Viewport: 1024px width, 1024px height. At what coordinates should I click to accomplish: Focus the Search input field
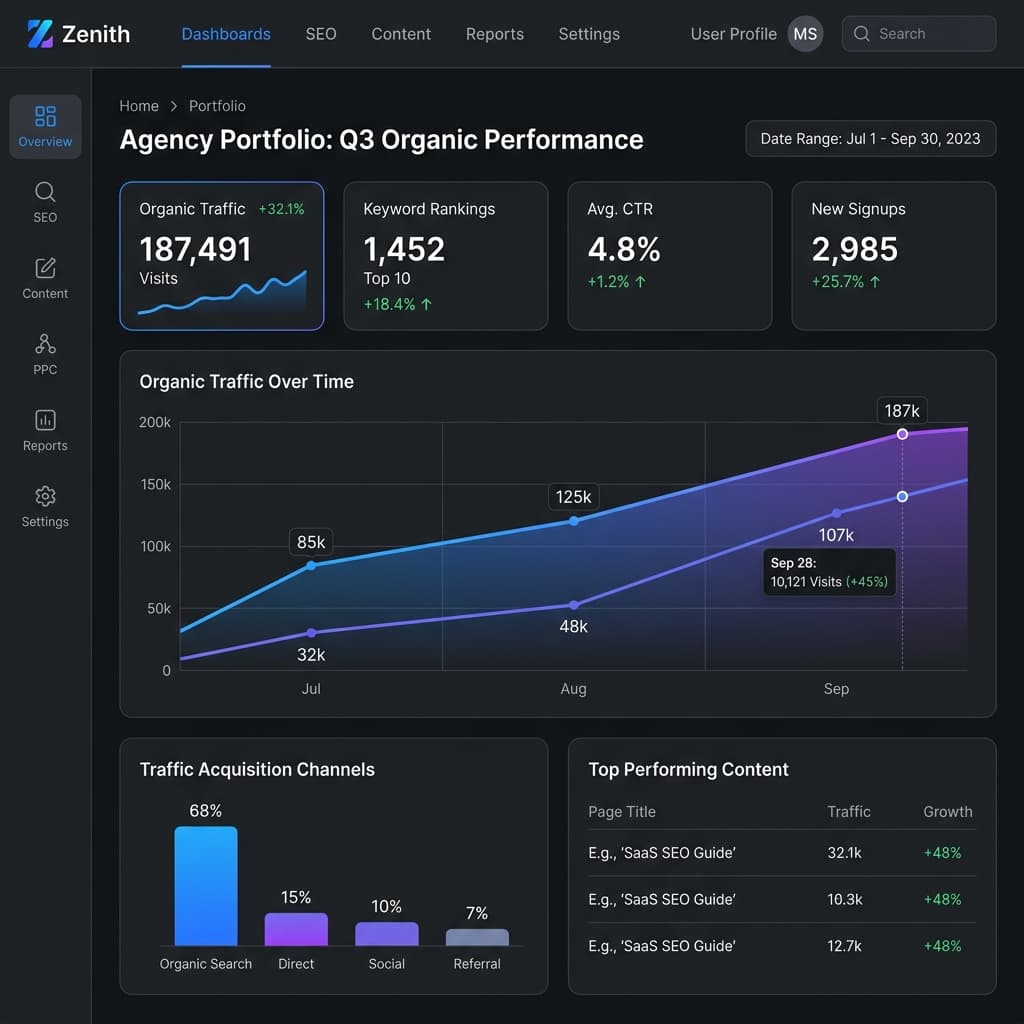point(919,33)
